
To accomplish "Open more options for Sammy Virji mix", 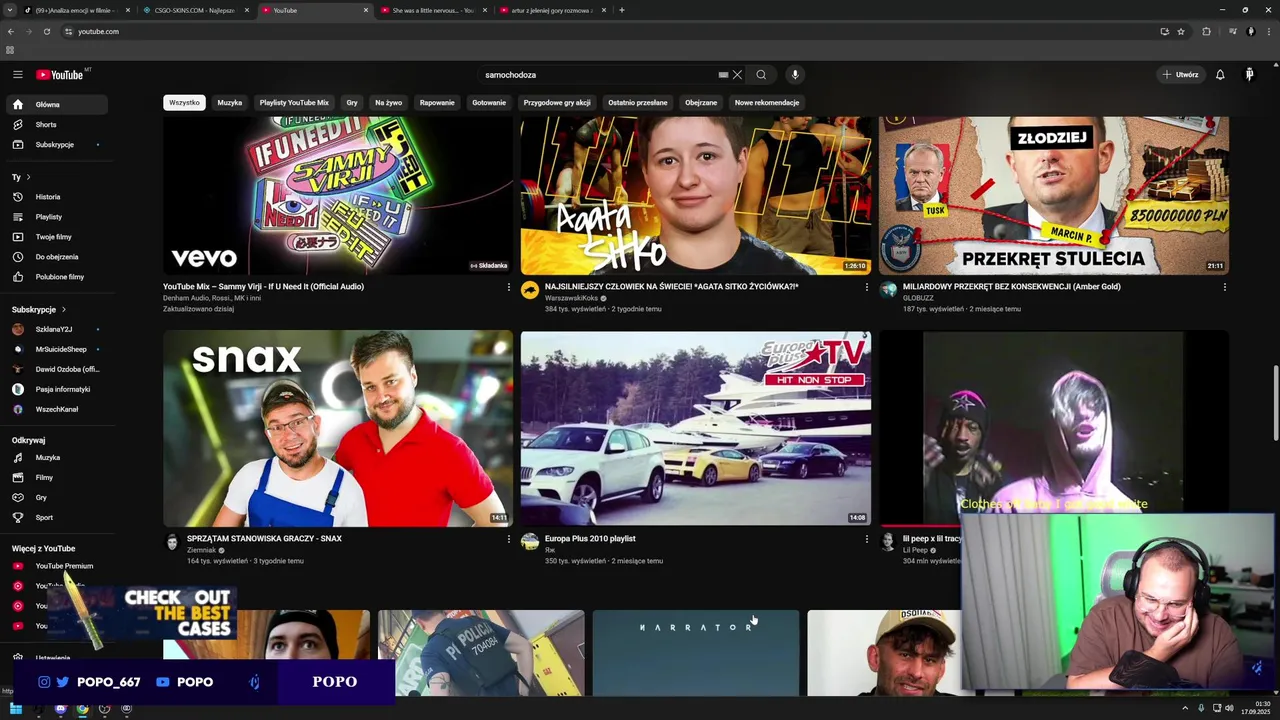I will pos(508,287).
